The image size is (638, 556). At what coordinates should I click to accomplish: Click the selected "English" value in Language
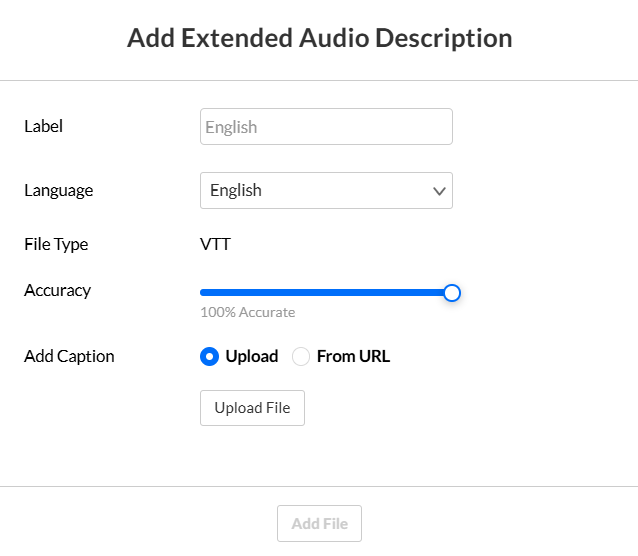236,190
